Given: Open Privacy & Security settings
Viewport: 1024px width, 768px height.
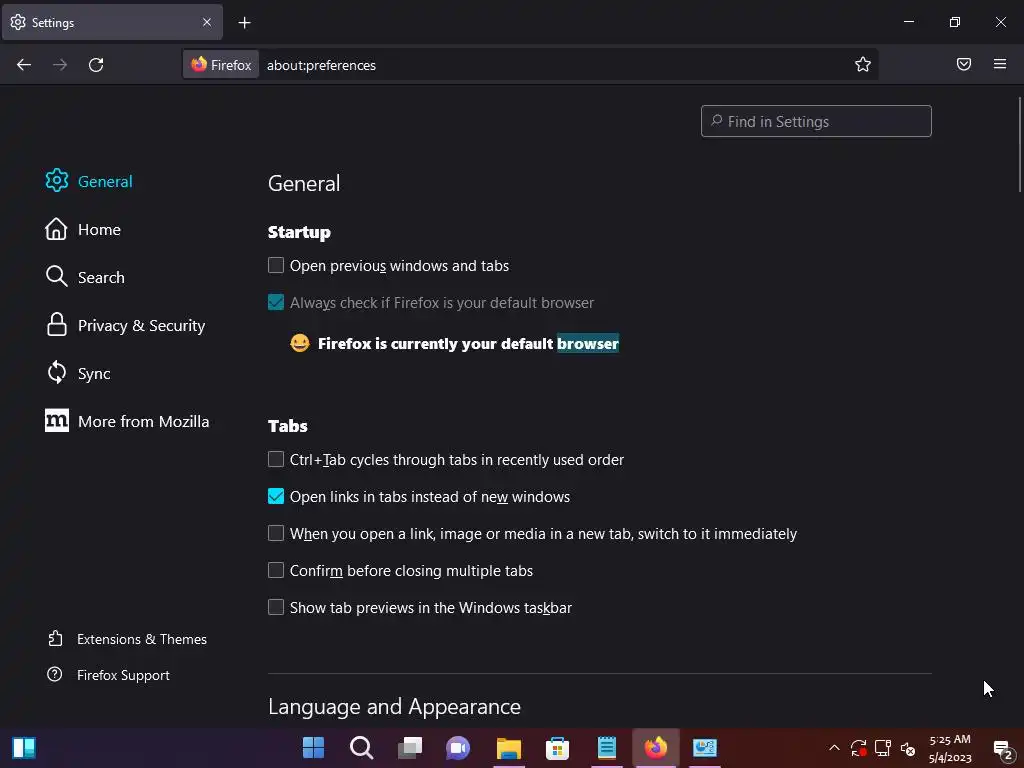Looking at the screenshot, I should click(125, 325).
